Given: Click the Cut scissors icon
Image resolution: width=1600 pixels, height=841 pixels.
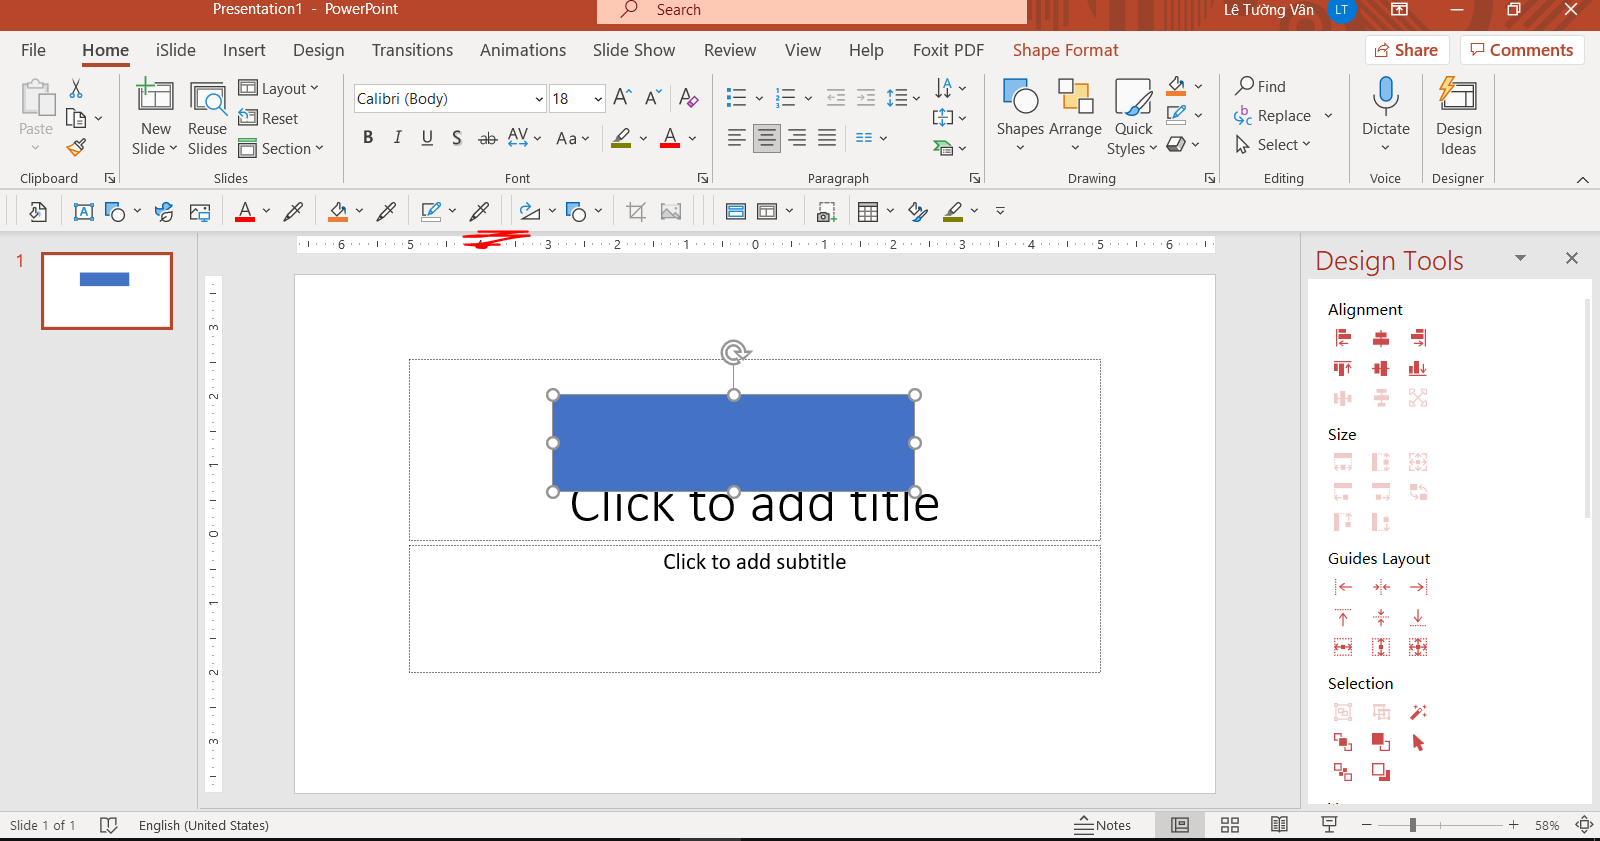Looking at the screenshot, I should pyautogui.click(x=76, y=89).
